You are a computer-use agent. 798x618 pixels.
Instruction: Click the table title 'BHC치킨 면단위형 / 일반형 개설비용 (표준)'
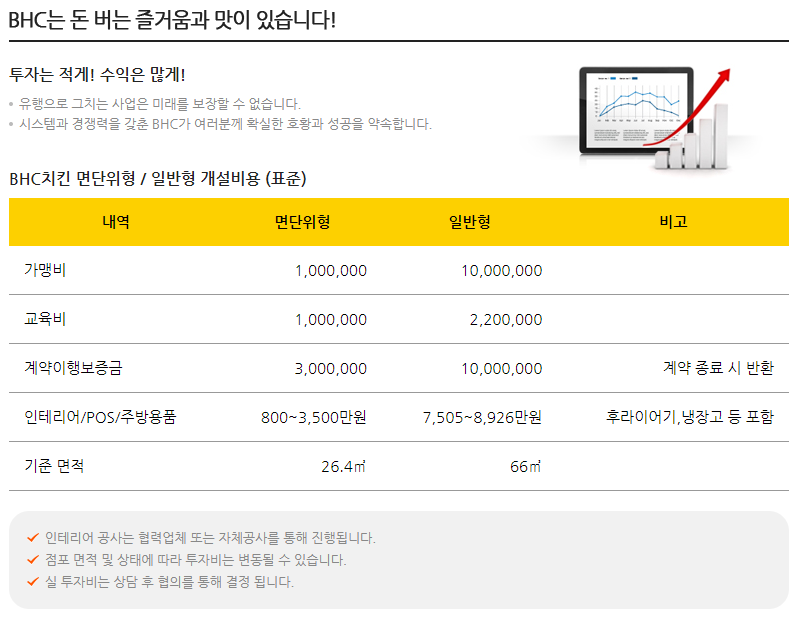[158, 179]
